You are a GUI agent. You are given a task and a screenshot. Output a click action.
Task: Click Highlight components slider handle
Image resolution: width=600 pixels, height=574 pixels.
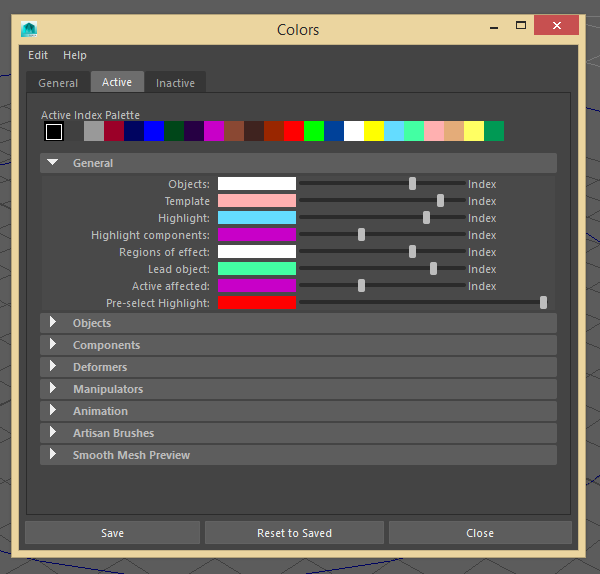click(361, 235)
